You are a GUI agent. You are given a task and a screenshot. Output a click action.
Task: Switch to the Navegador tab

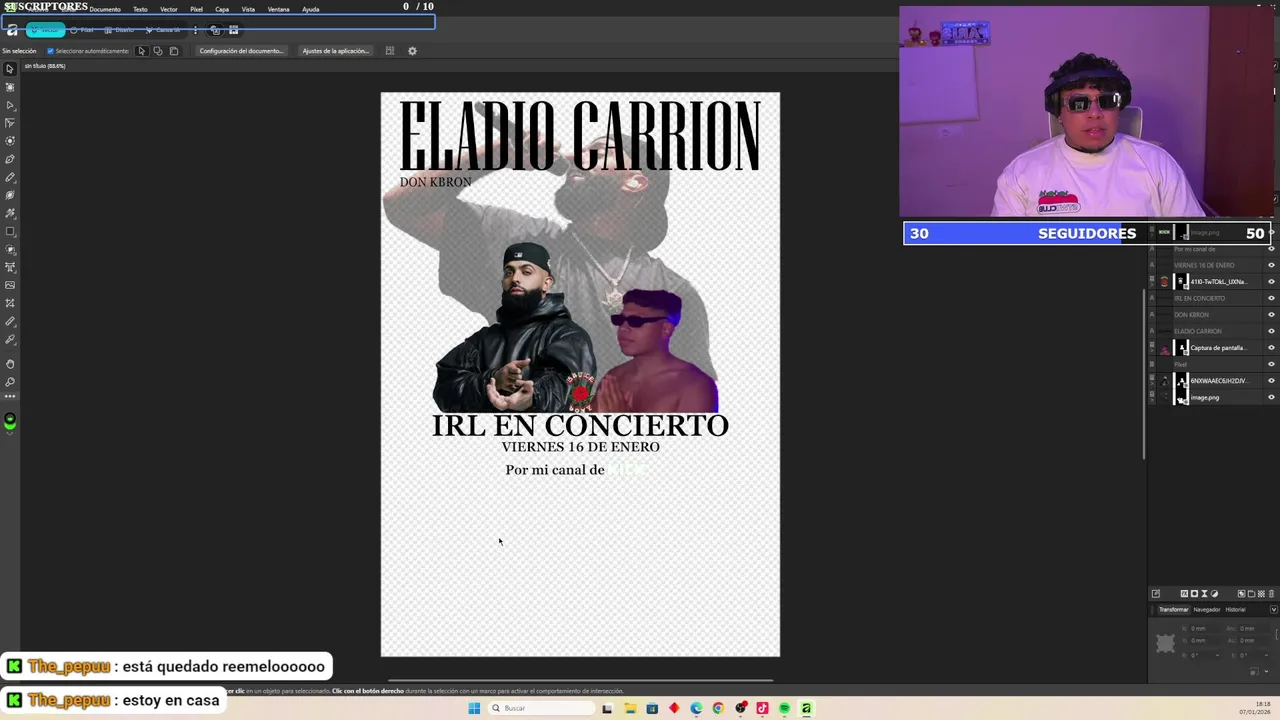pos(1207,609)
